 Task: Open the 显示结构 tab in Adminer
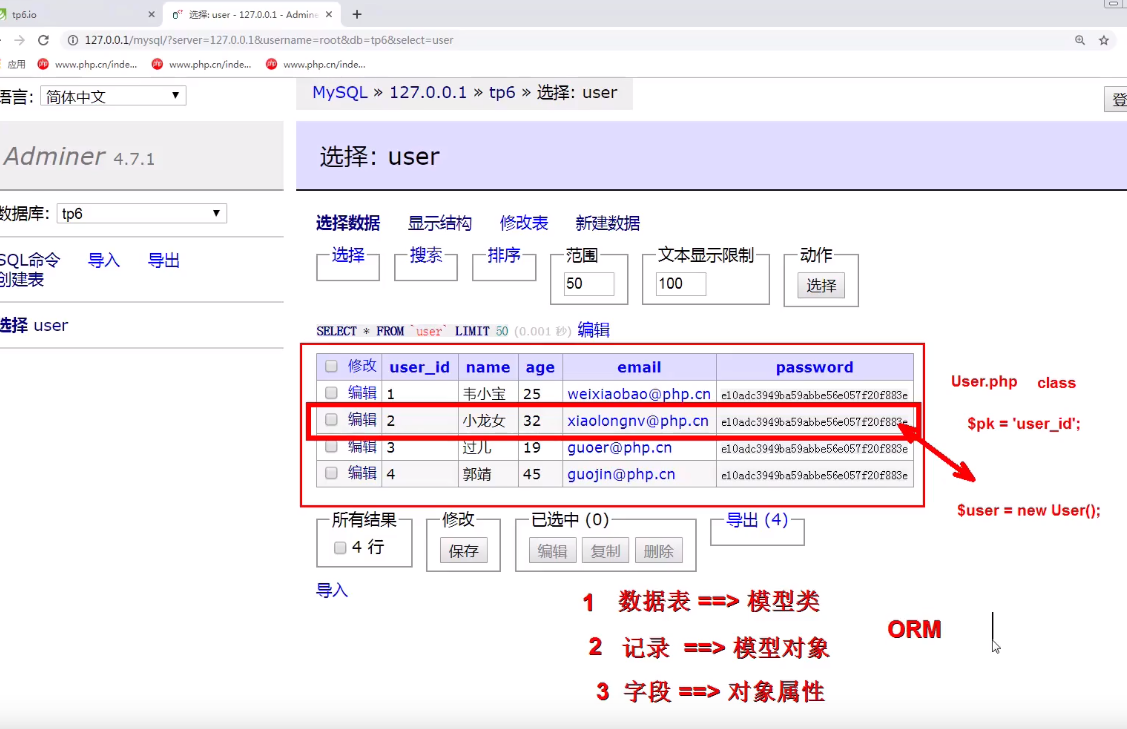click(441, 223)
